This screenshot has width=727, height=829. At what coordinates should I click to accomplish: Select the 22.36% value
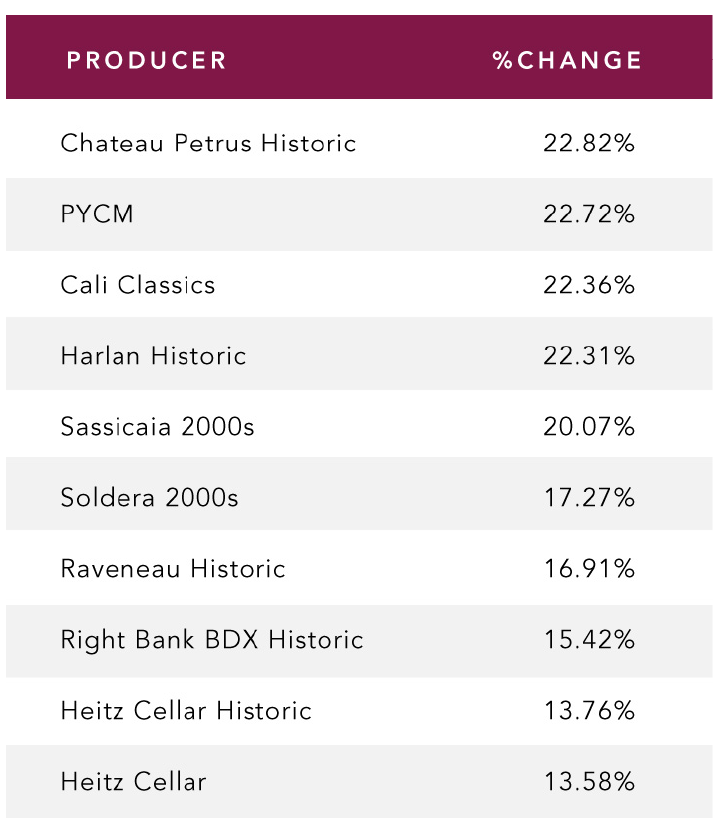point(589,285)
